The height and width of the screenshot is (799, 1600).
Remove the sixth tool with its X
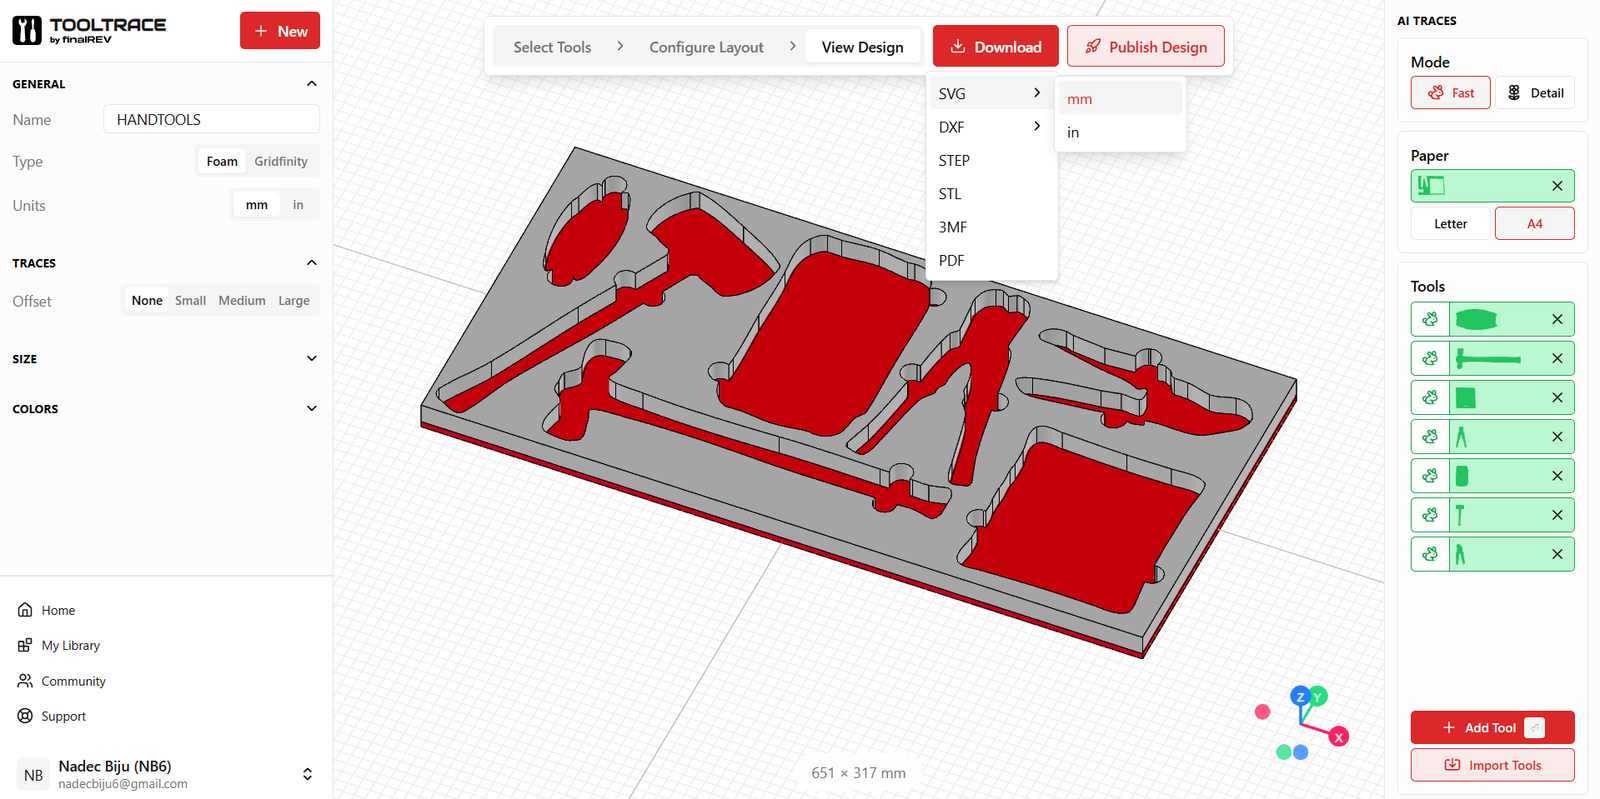point(1557,515)
